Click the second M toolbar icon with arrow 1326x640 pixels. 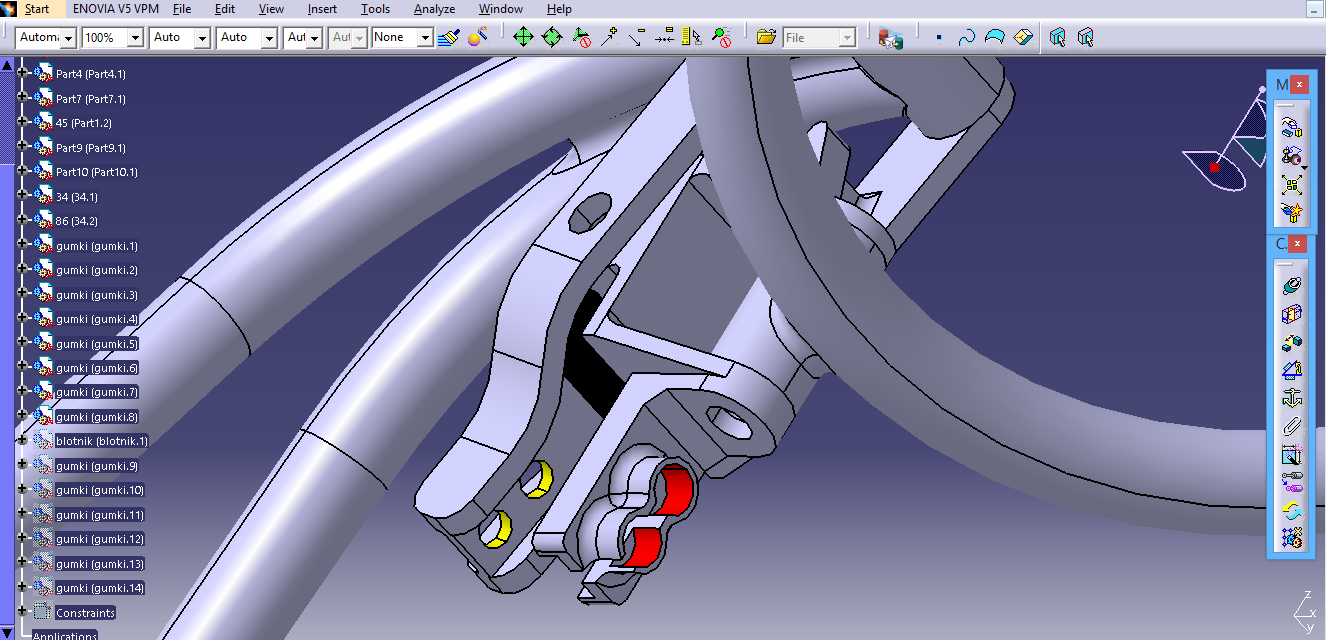(x=1291, y=156)
